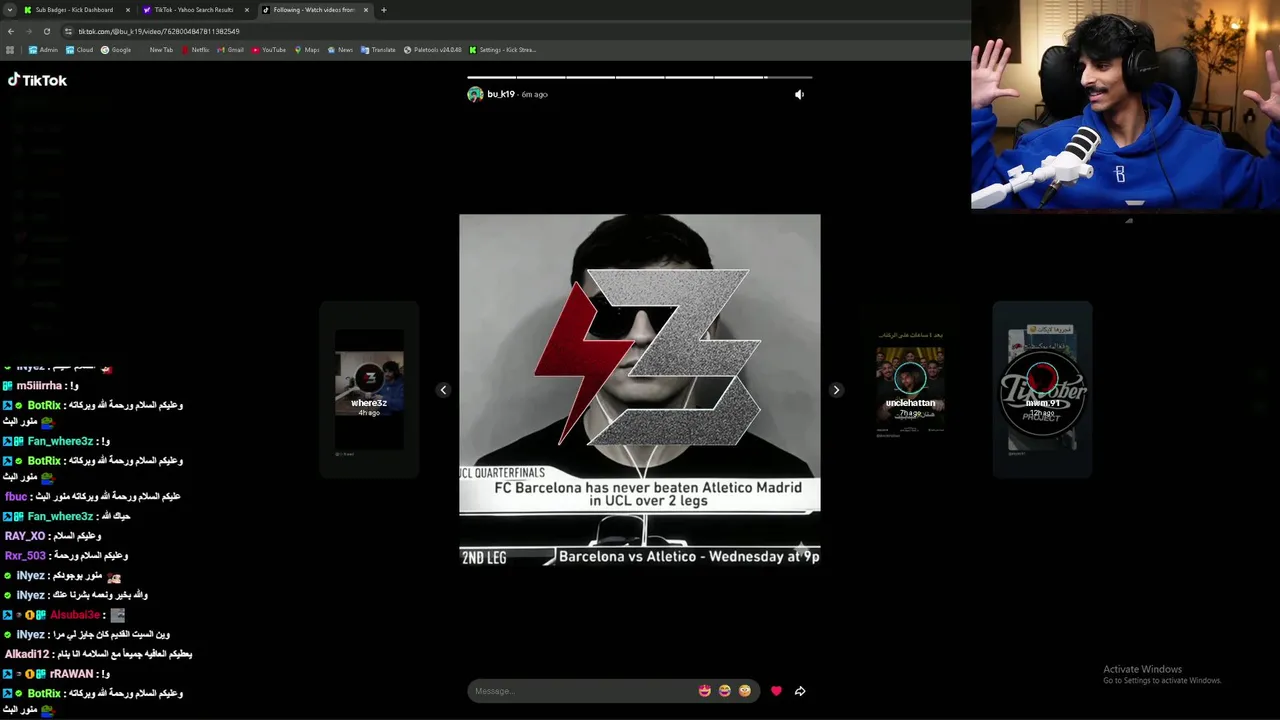Expand the tab search dropdown
Image resolution: width=1280 pixels, height=720 pixels.
(x=9, y=10)
